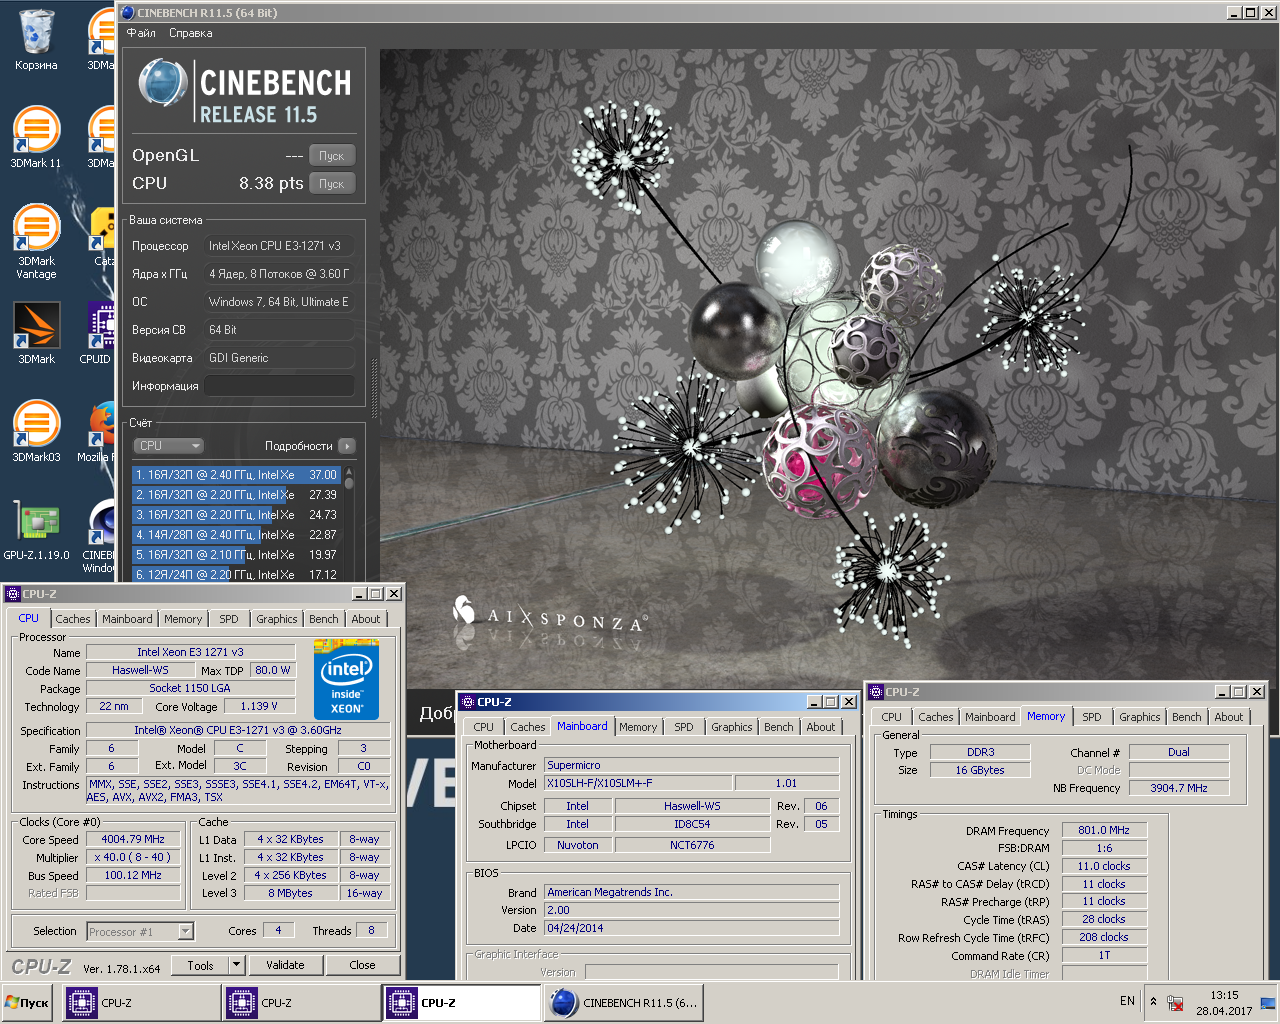Click the CPU-Z CPU window title icon

13,594
